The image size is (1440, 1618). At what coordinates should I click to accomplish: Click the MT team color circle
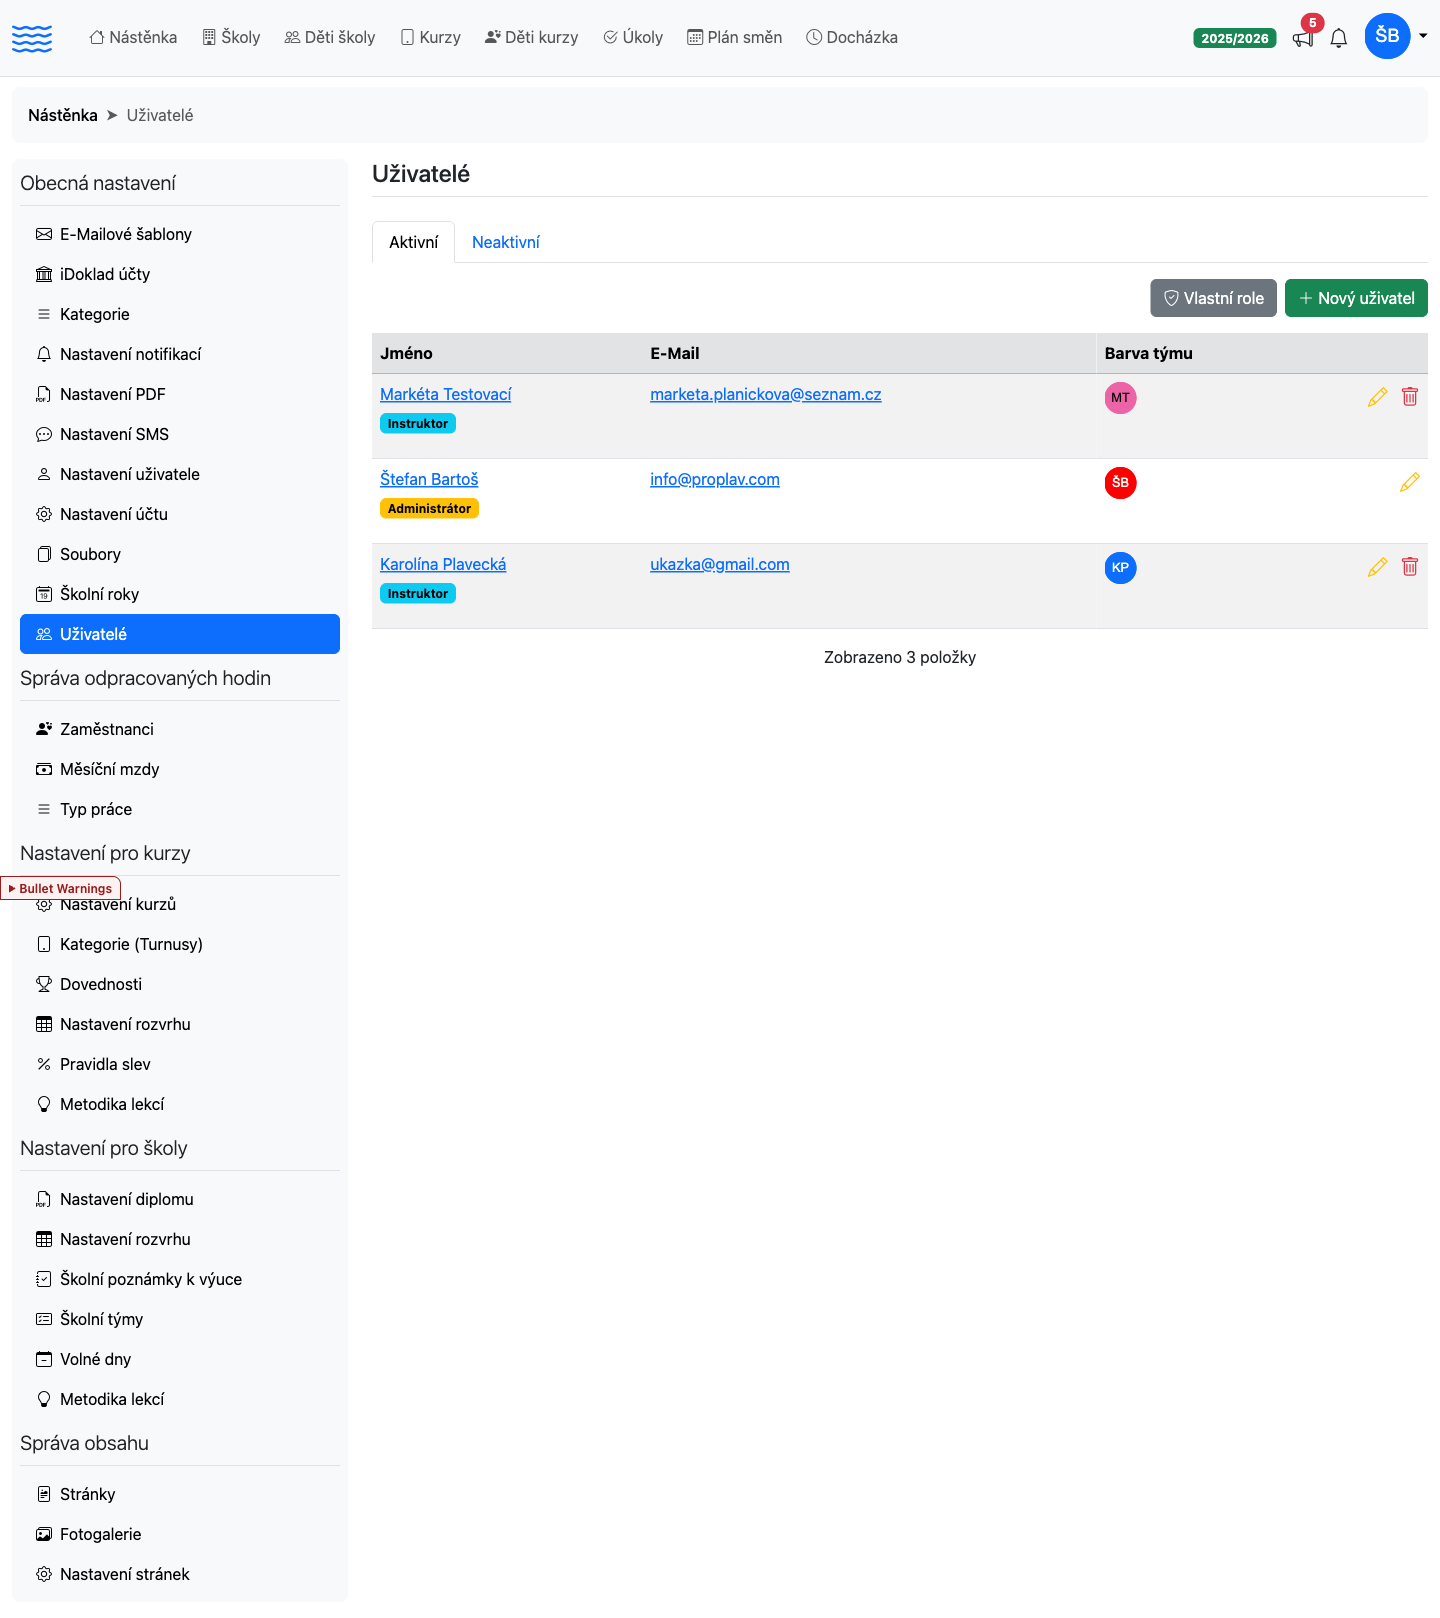1120,398
